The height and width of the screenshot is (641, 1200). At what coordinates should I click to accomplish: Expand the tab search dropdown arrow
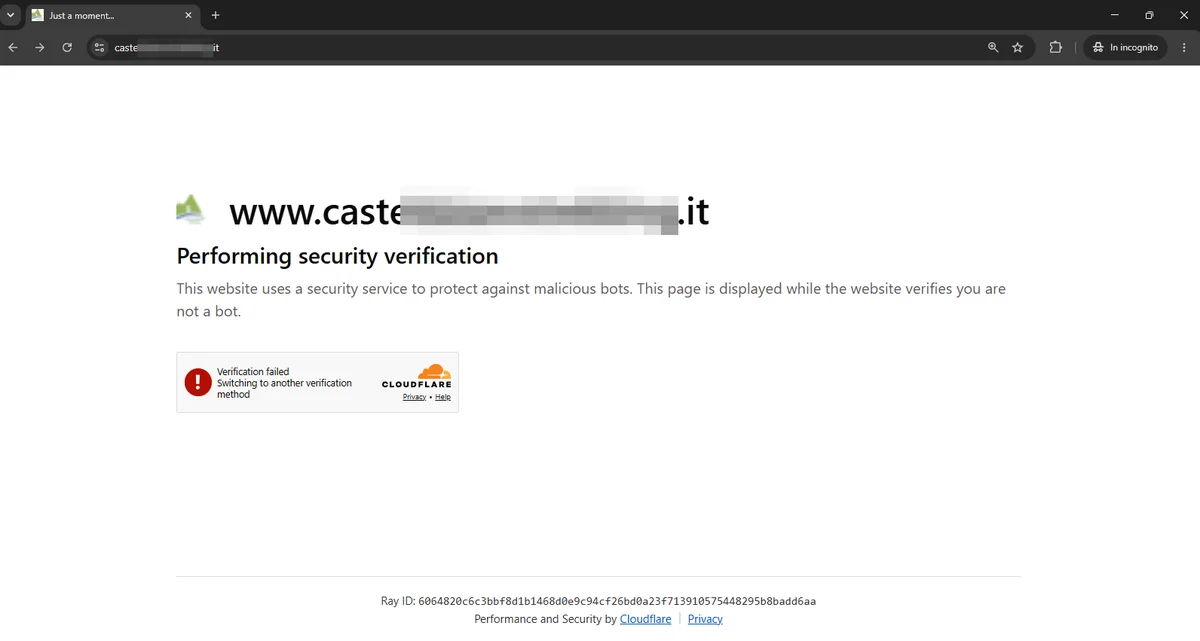click(x=11, y=15)
